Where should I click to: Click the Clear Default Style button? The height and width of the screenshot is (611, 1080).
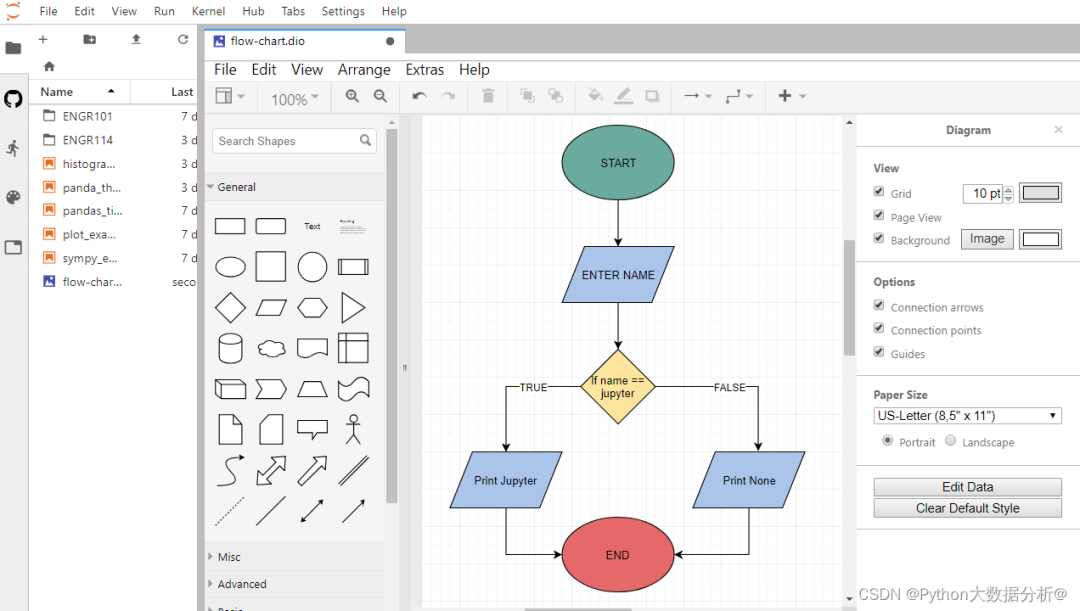(x=967, y=508)
